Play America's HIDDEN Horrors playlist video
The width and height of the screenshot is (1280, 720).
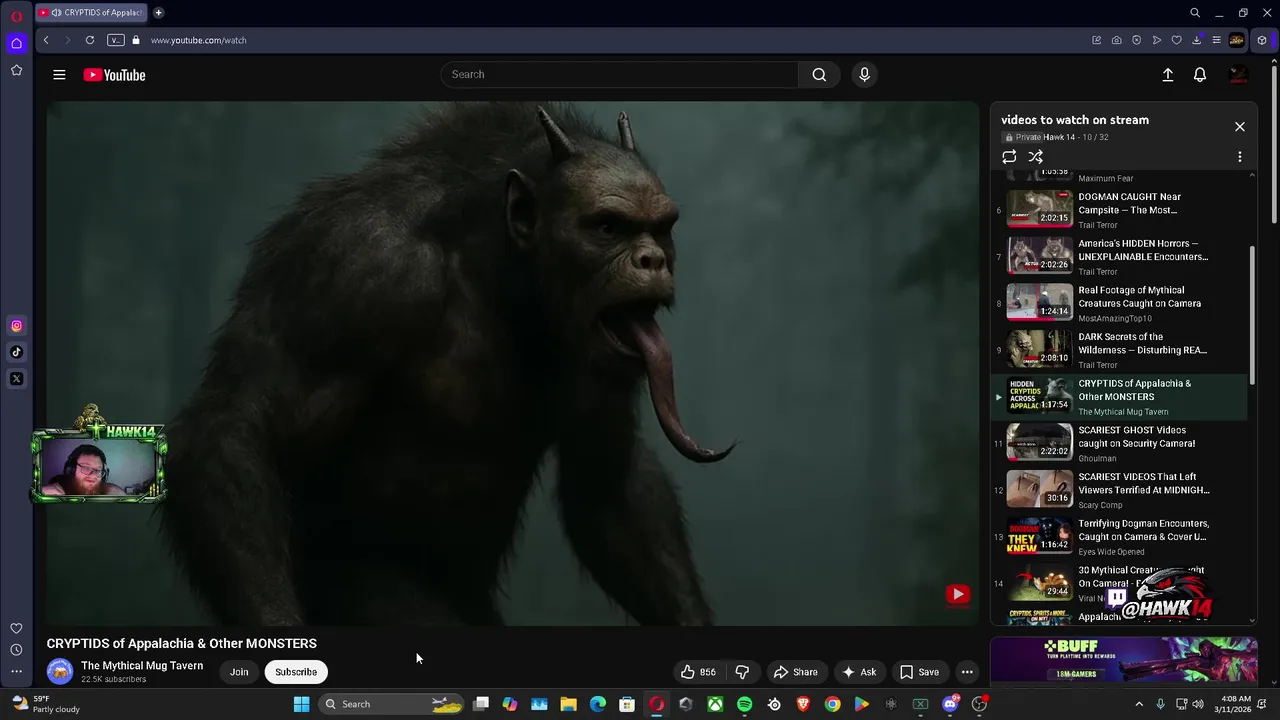tap(1120, 257)
